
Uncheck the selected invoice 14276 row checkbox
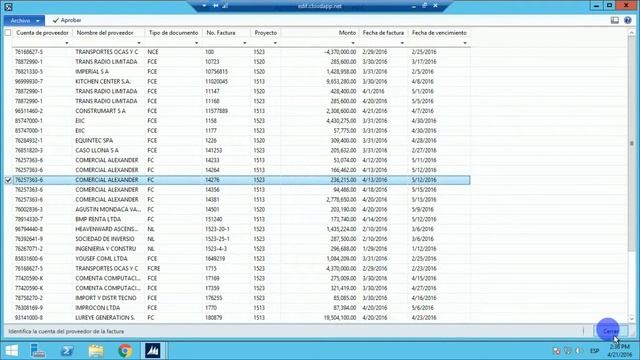(8, 180)
